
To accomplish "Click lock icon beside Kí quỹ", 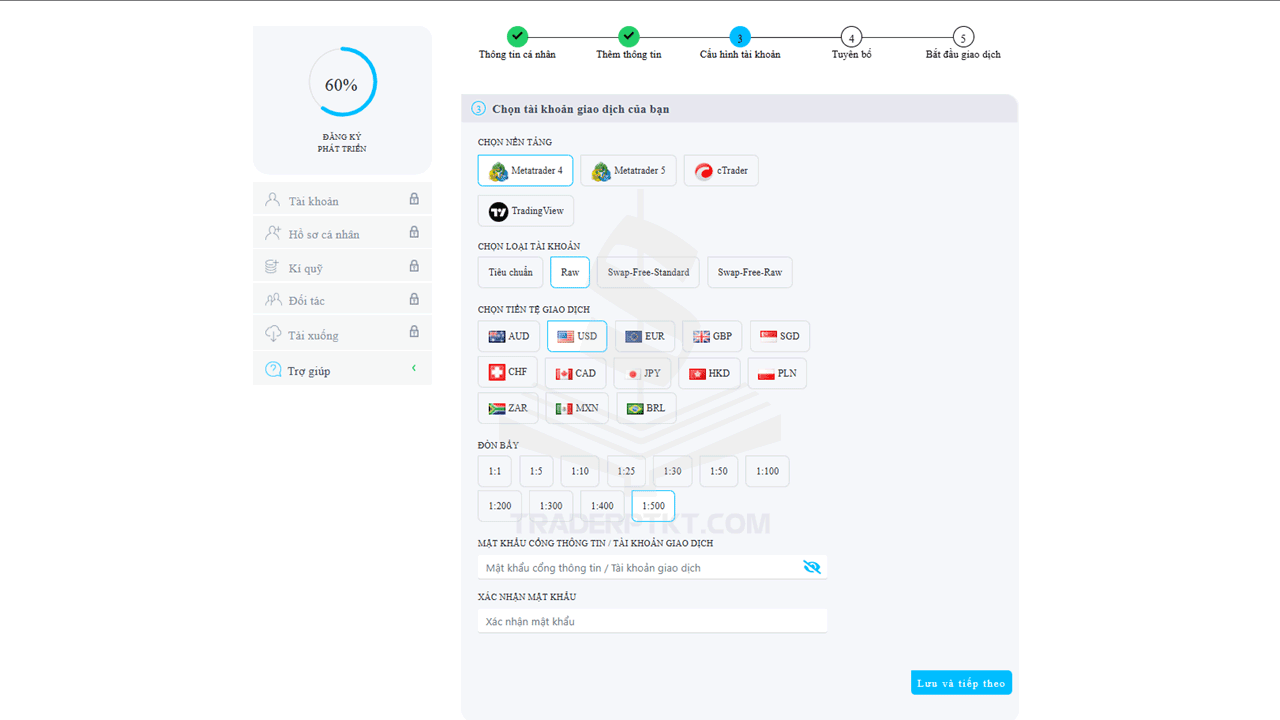I will pos(414,266).
